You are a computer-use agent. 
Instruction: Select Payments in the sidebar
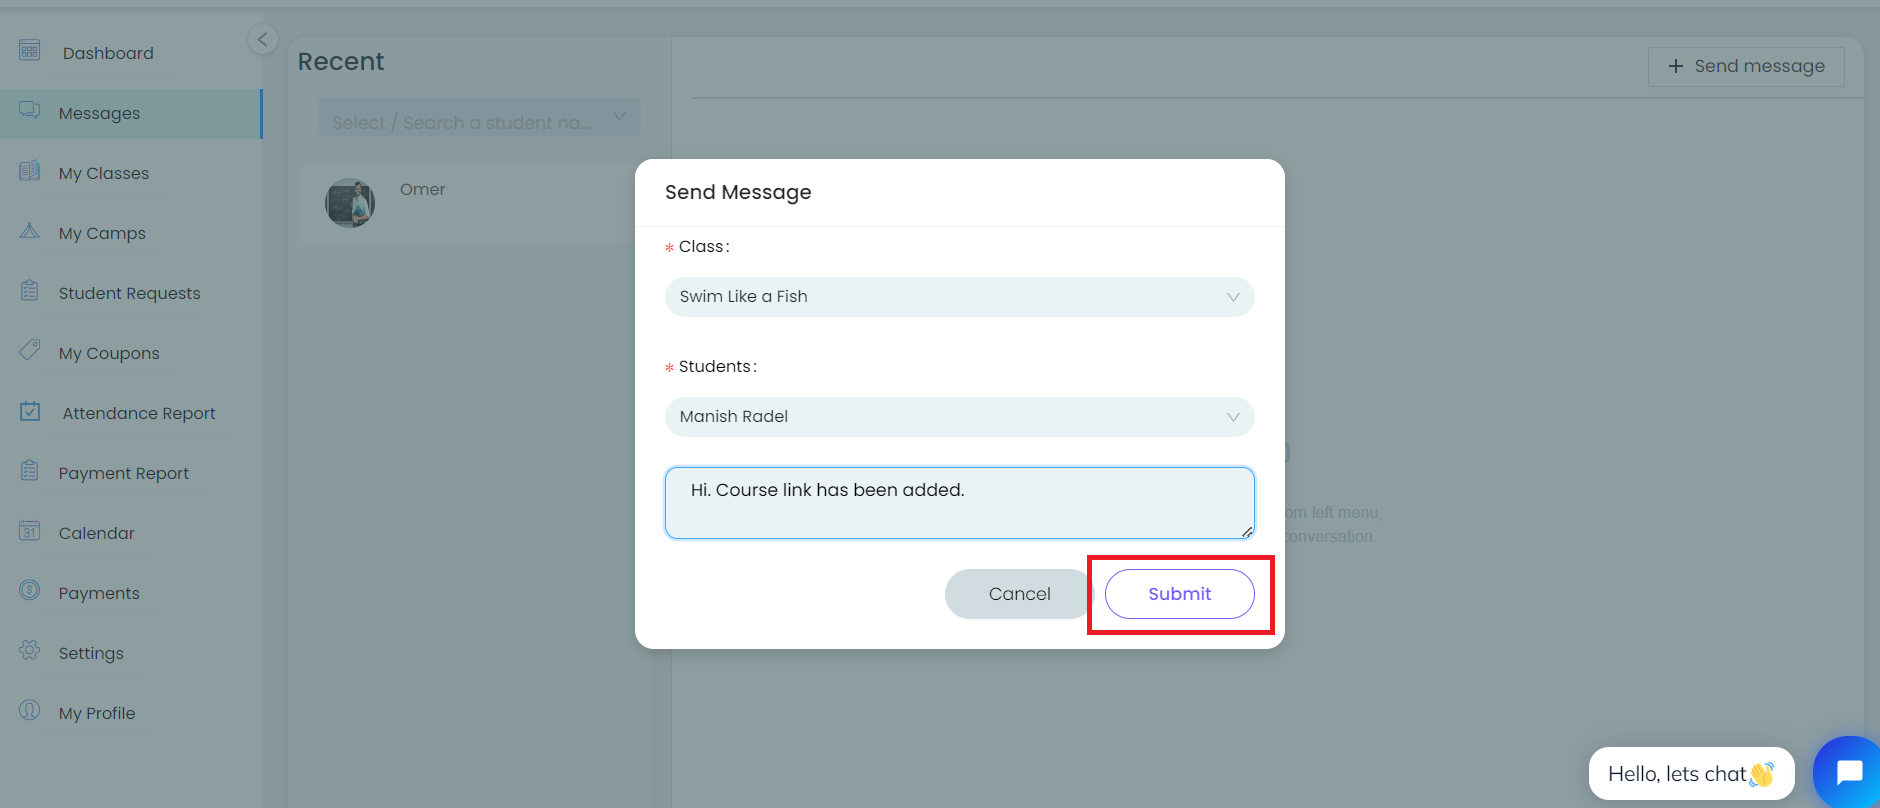(99, 593)
